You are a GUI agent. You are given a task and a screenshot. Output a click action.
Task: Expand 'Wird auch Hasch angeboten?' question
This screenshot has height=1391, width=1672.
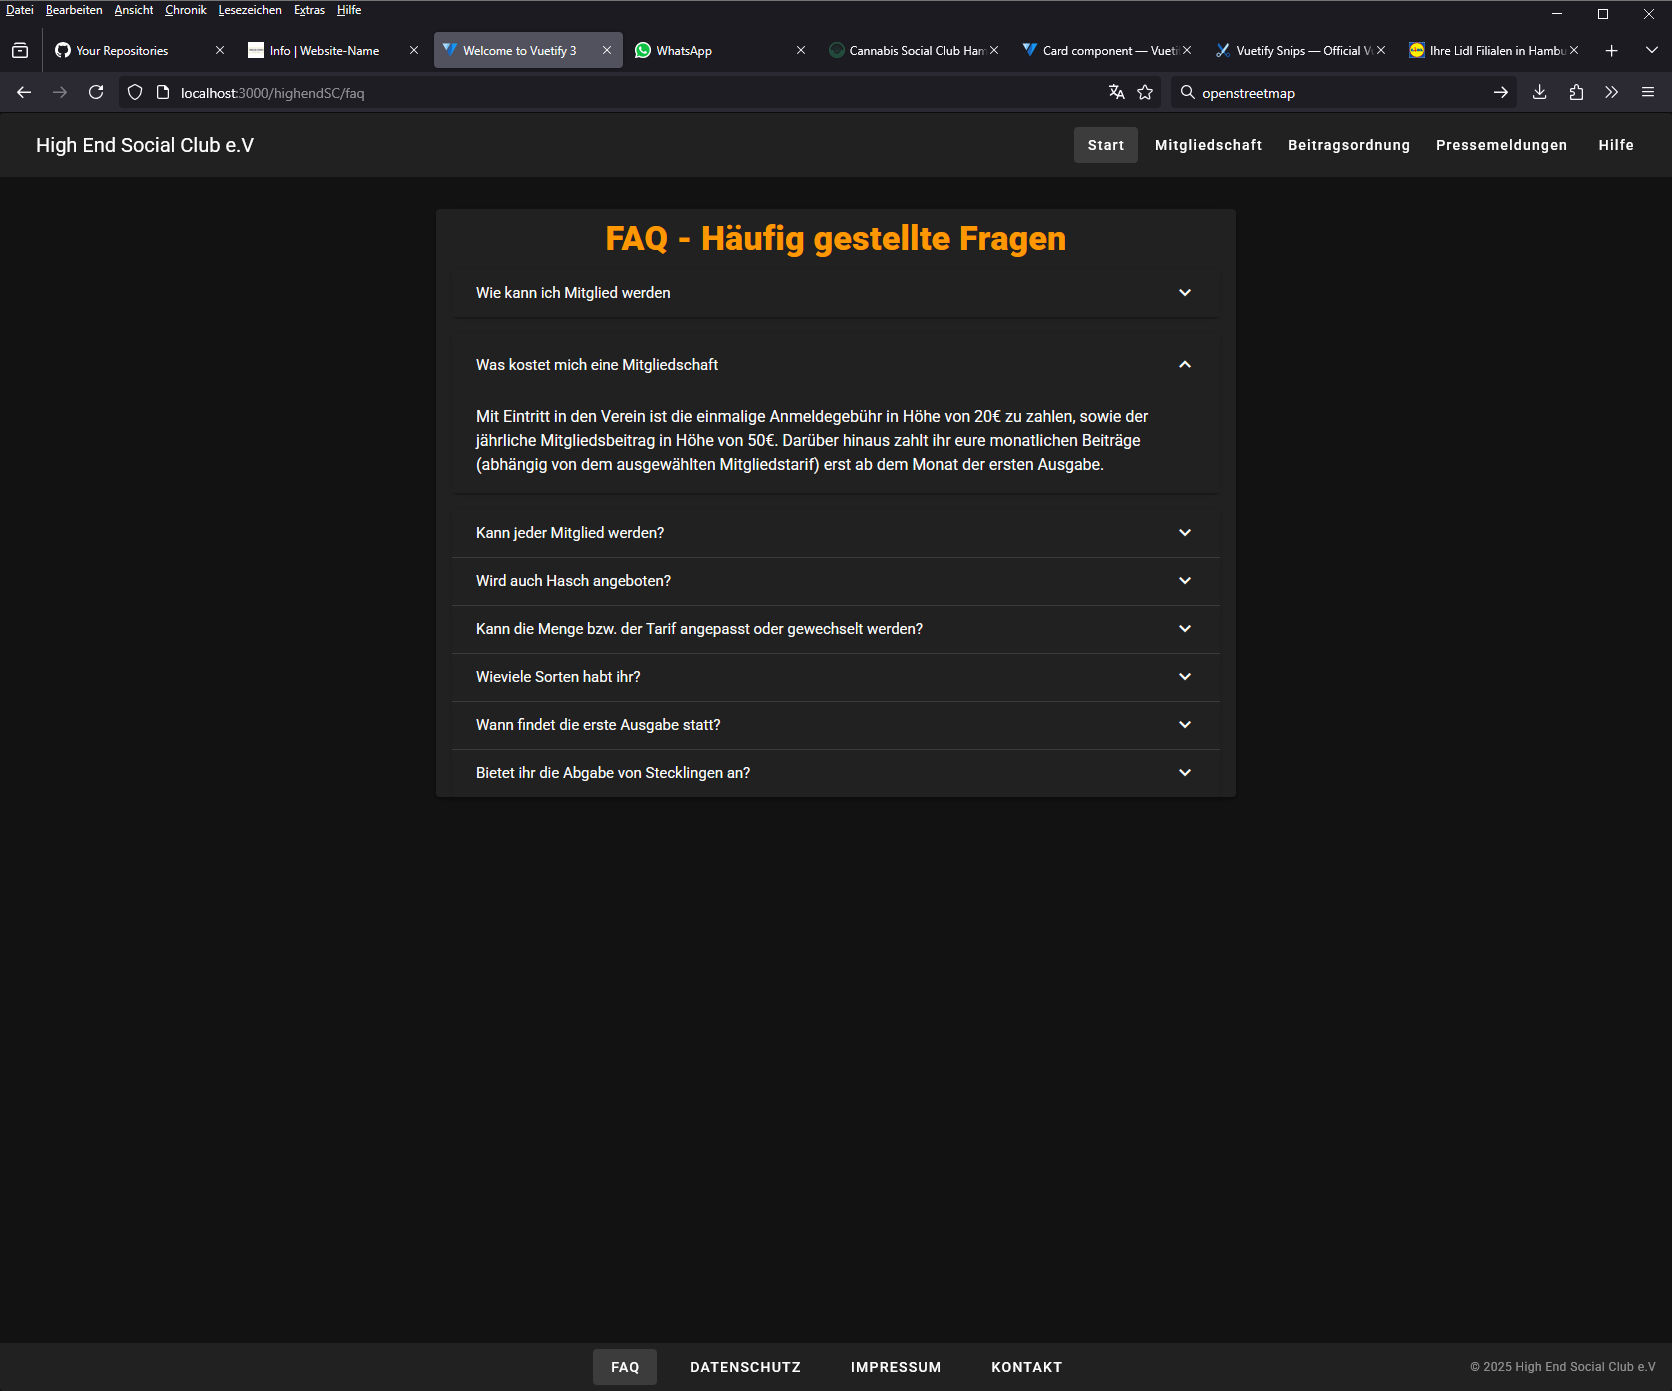835,581
